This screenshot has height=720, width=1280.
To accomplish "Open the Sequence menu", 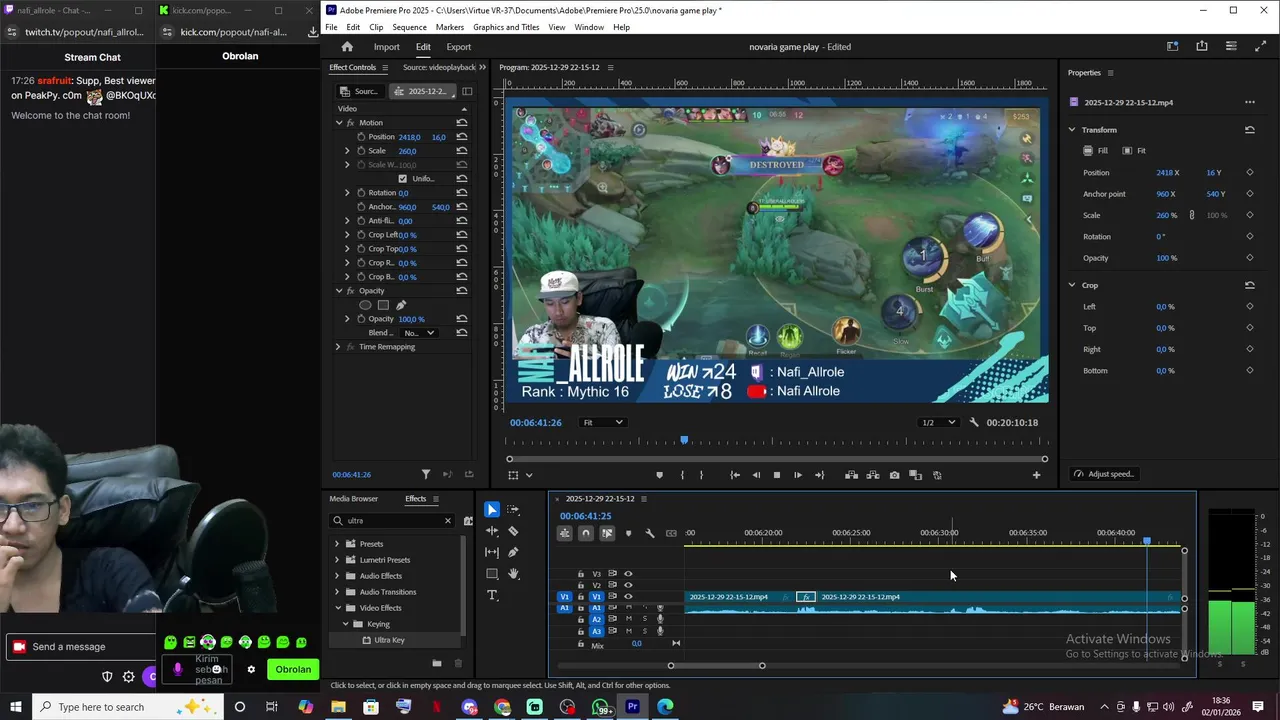I will point(409,27).
